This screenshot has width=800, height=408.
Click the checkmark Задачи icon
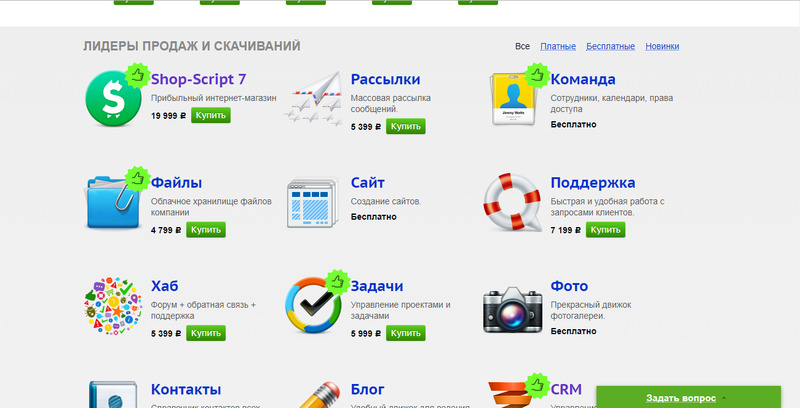click(313, 305)
